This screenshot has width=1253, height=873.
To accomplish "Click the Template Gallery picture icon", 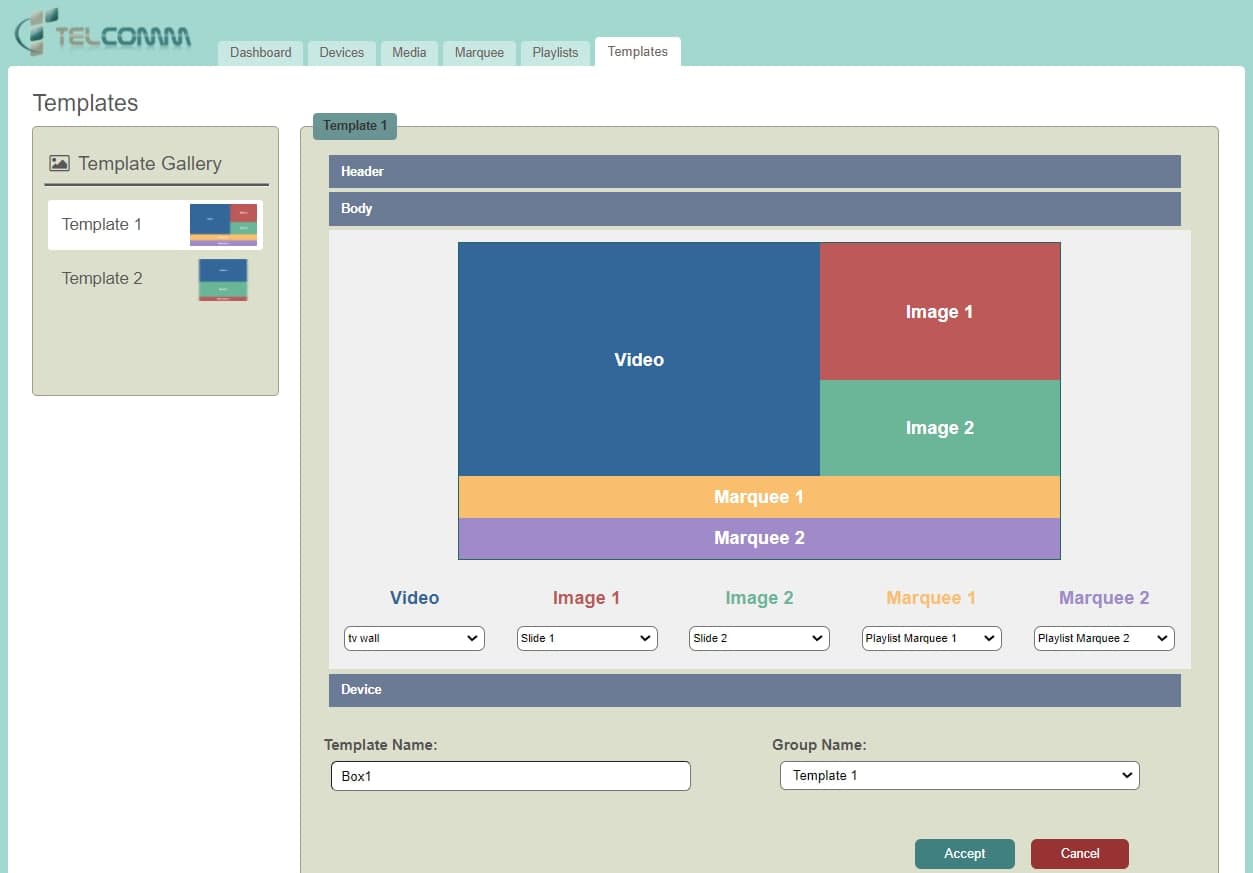I will coord(59,163).
